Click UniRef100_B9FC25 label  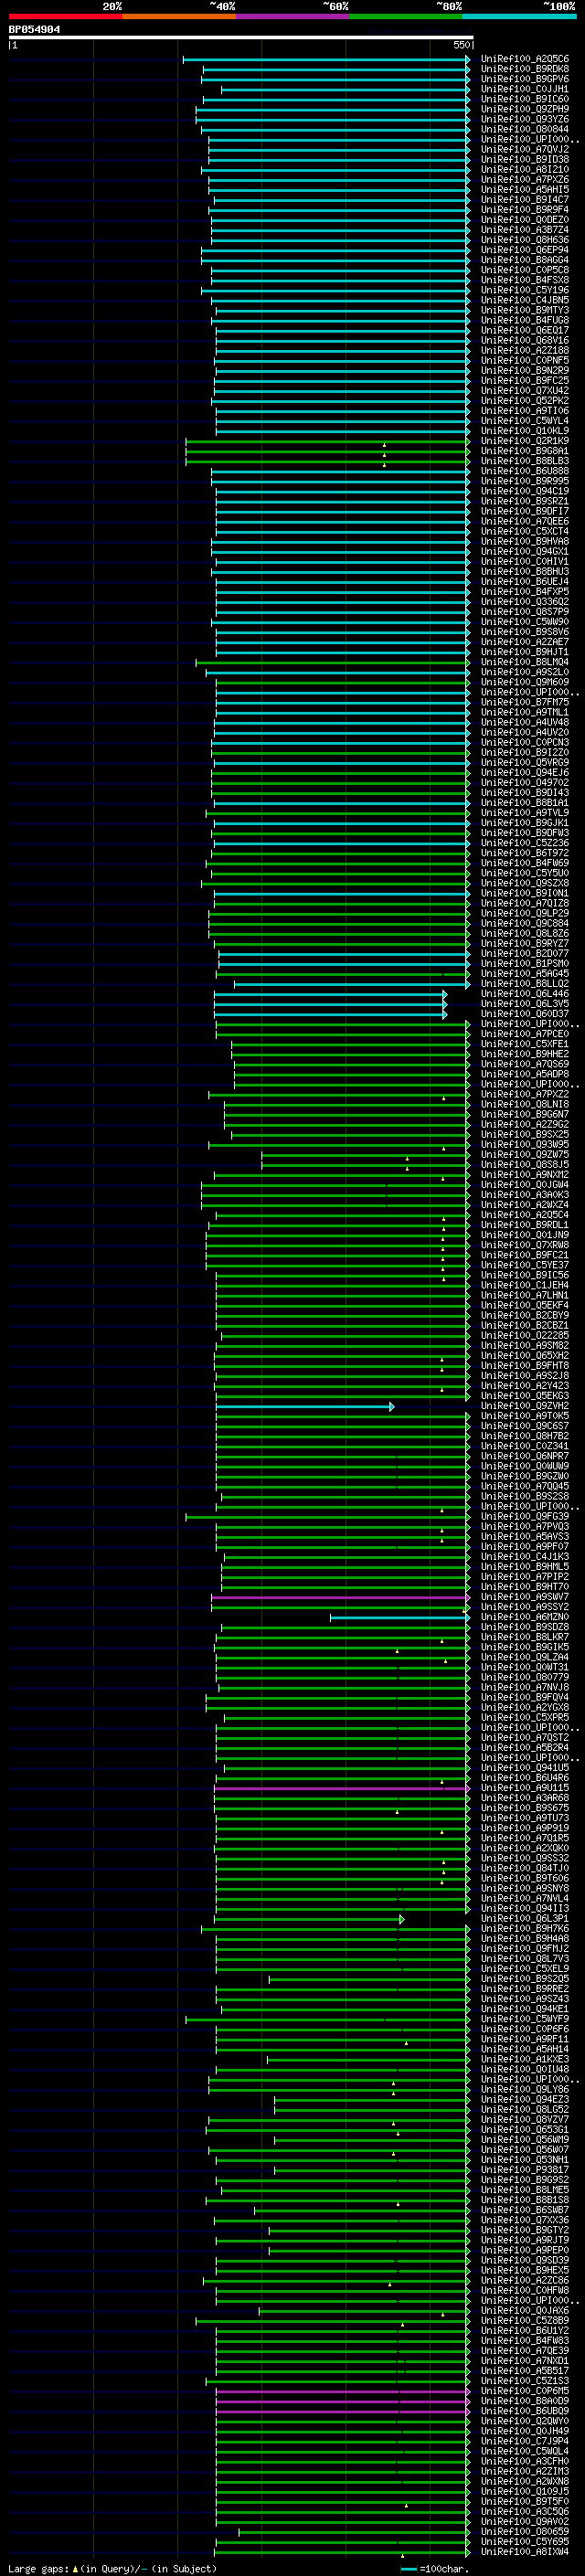525,380
